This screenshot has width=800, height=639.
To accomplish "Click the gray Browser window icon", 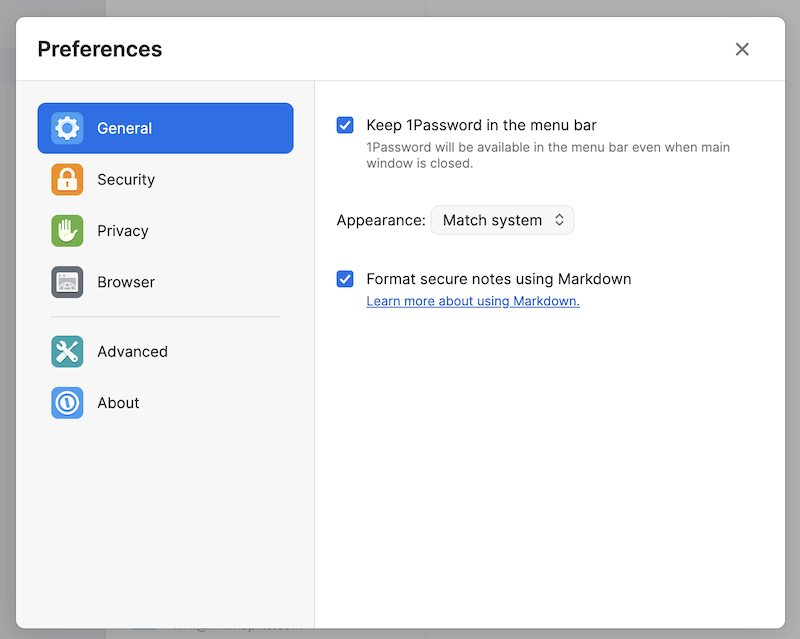I will click(x=67, y=282).
